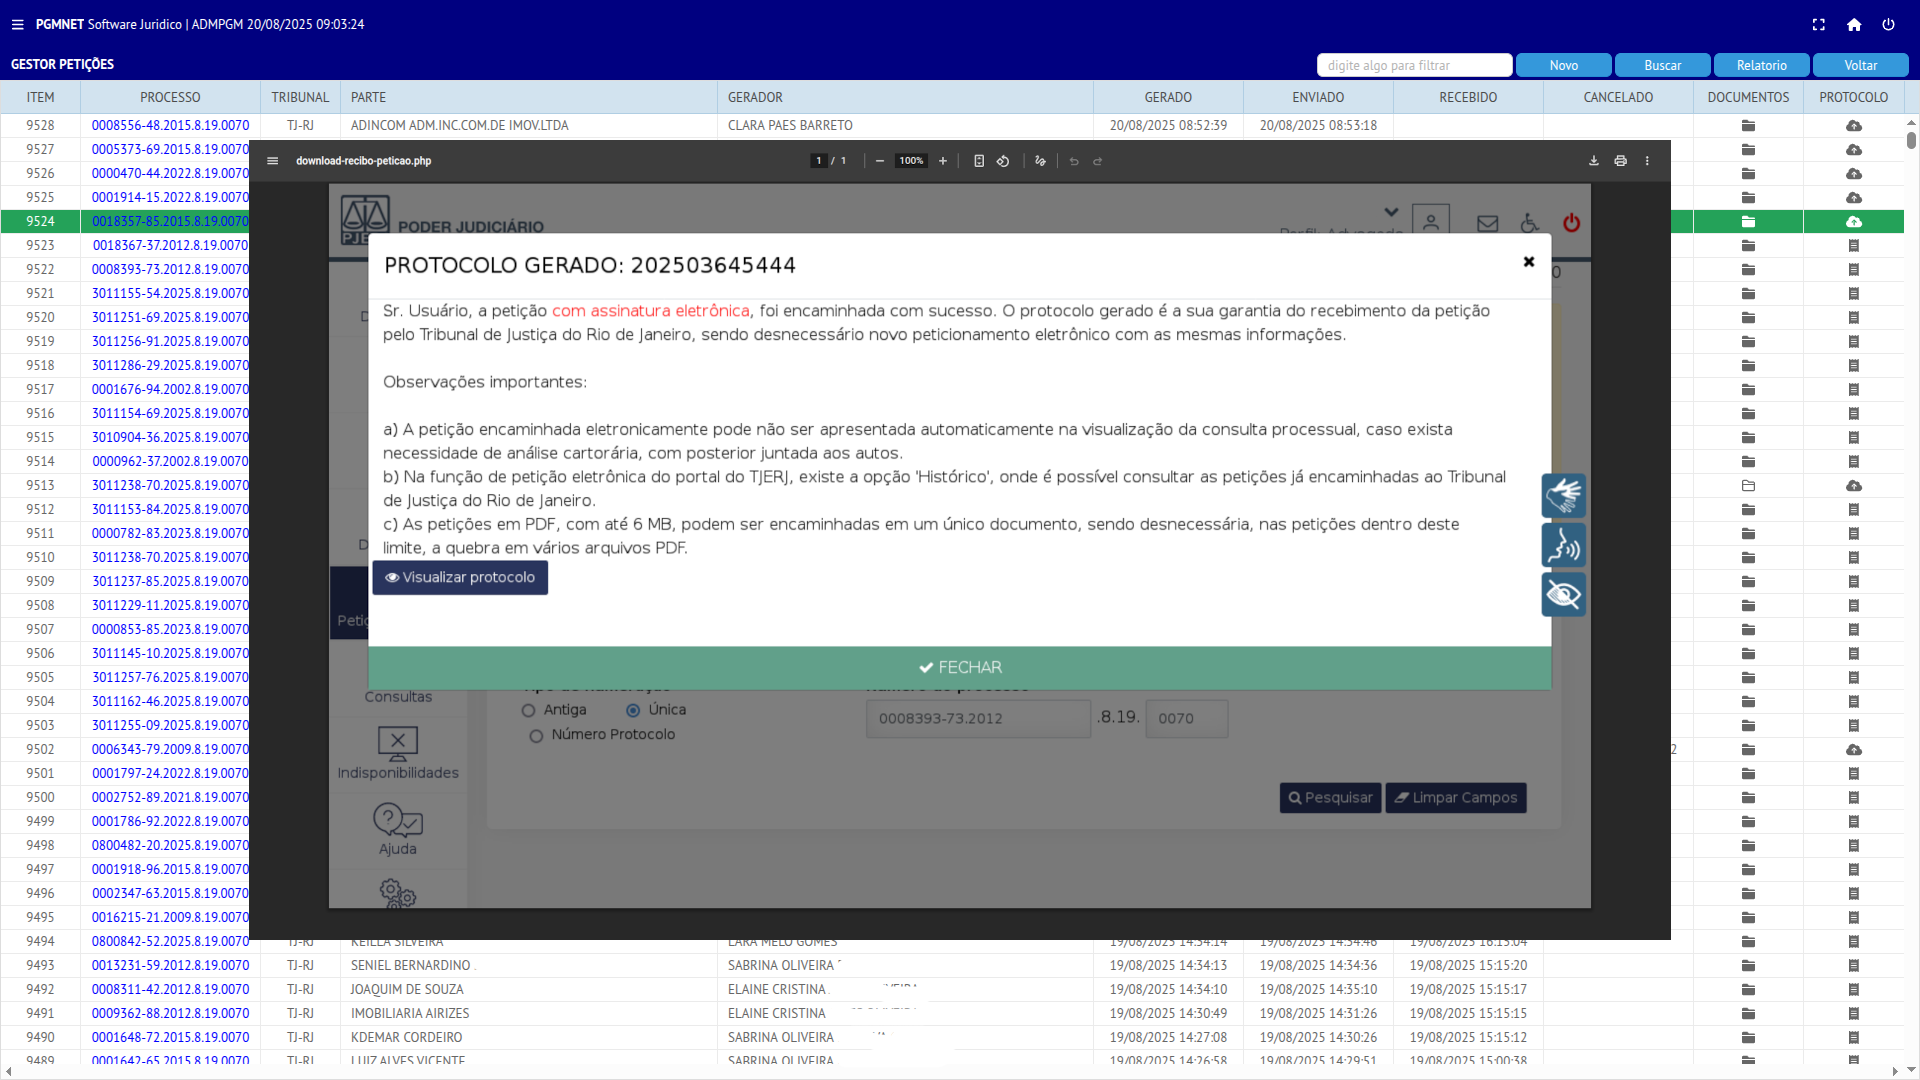Download the PDF receipt file

pos(1593,161)
